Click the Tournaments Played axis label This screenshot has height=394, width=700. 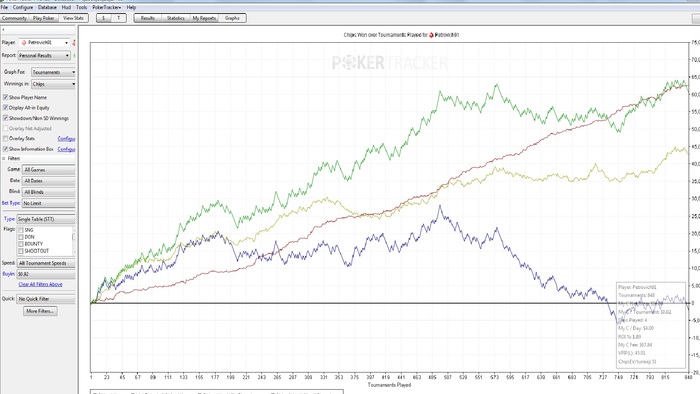point(389,385)
